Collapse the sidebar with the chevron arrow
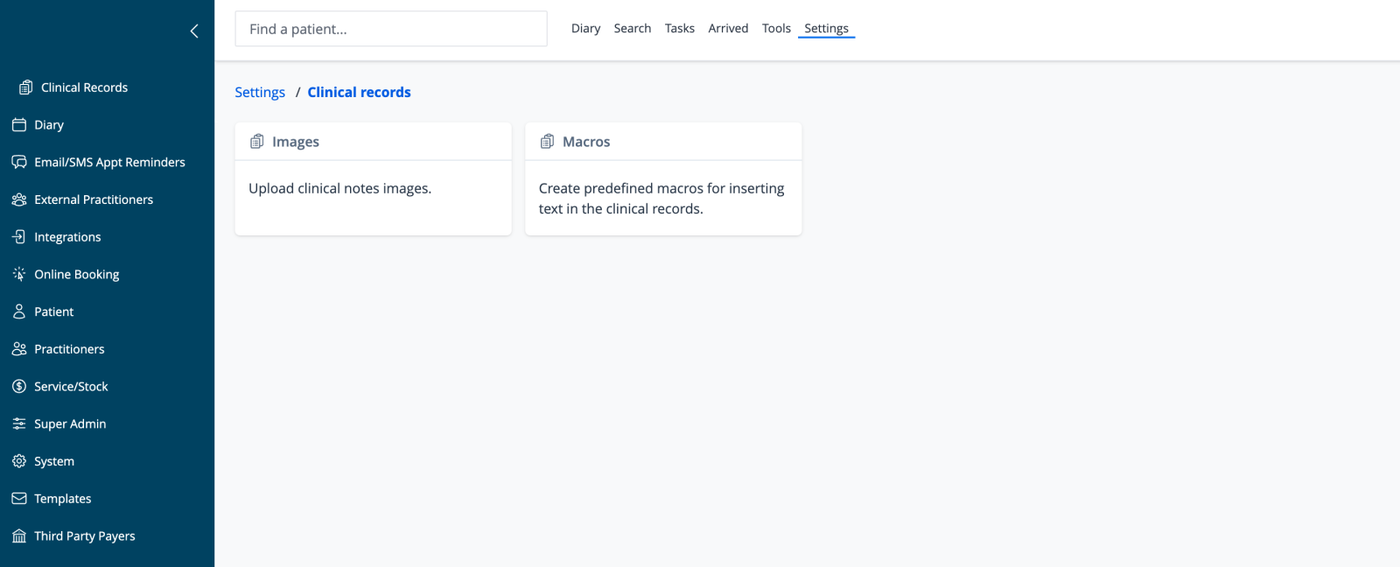The width and height of the screenshot is (1400, 567). tap(194, 31)
